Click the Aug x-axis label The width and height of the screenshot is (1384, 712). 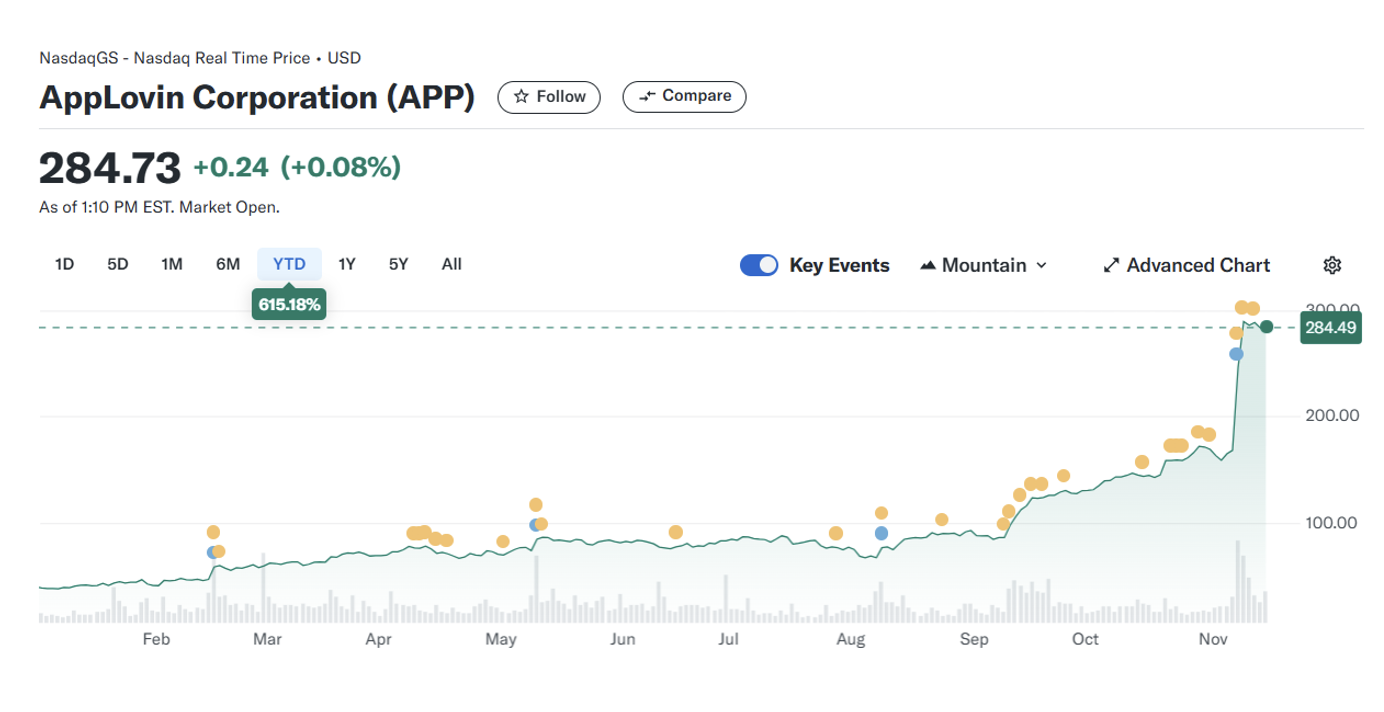click(850, 639)
